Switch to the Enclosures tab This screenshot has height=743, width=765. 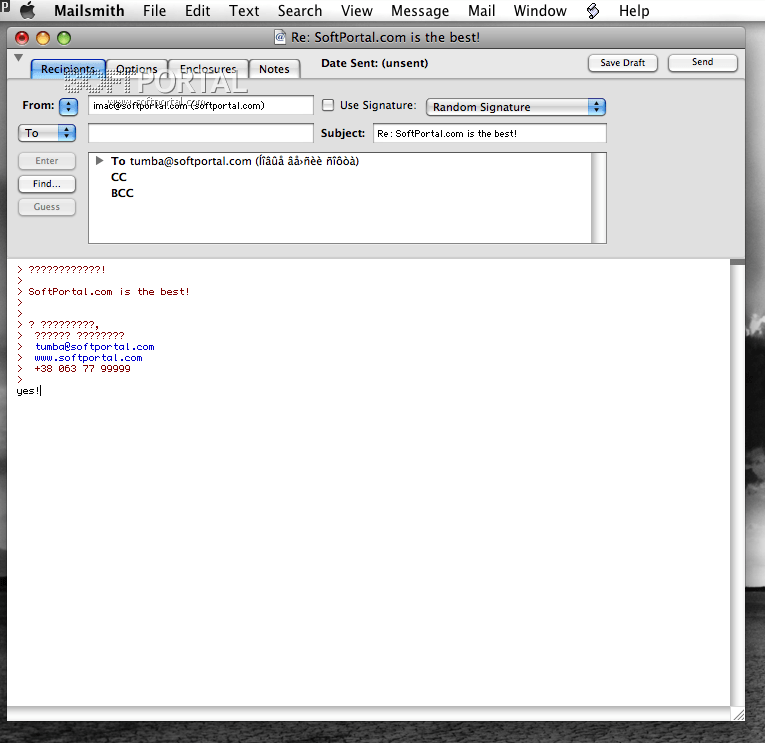click(x=208, y=69)
